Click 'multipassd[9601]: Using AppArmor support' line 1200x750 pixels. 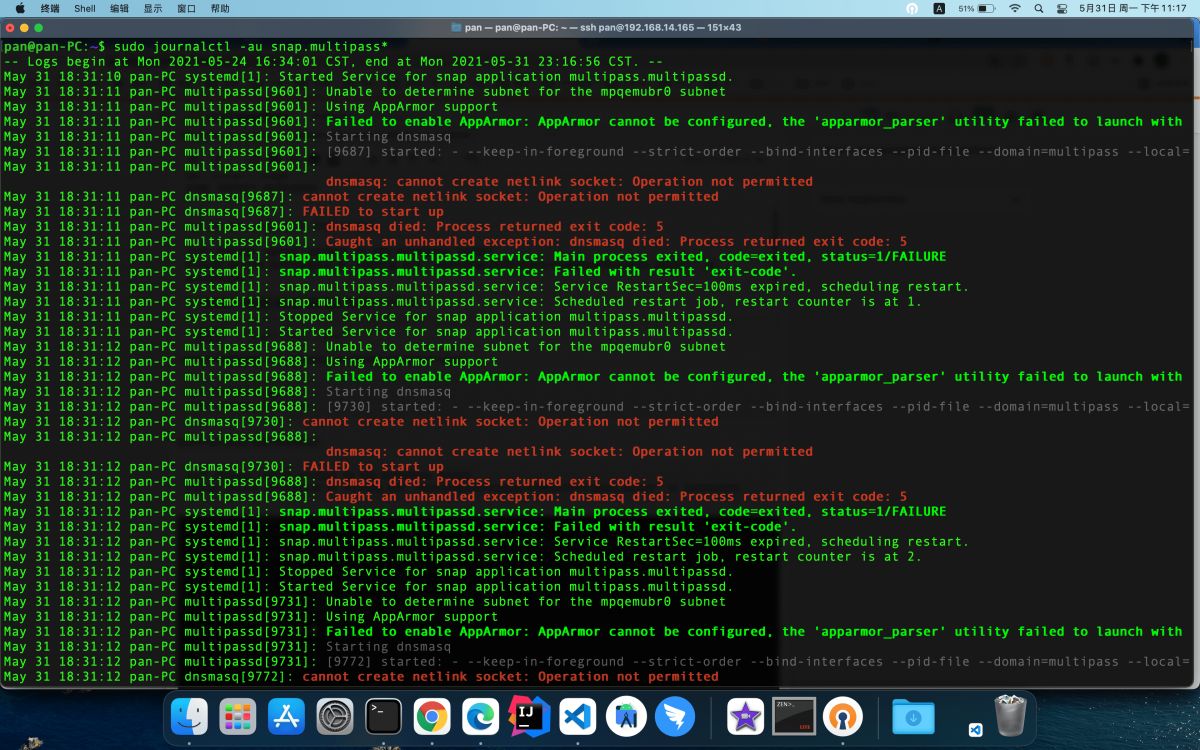[x=250, y=106]
